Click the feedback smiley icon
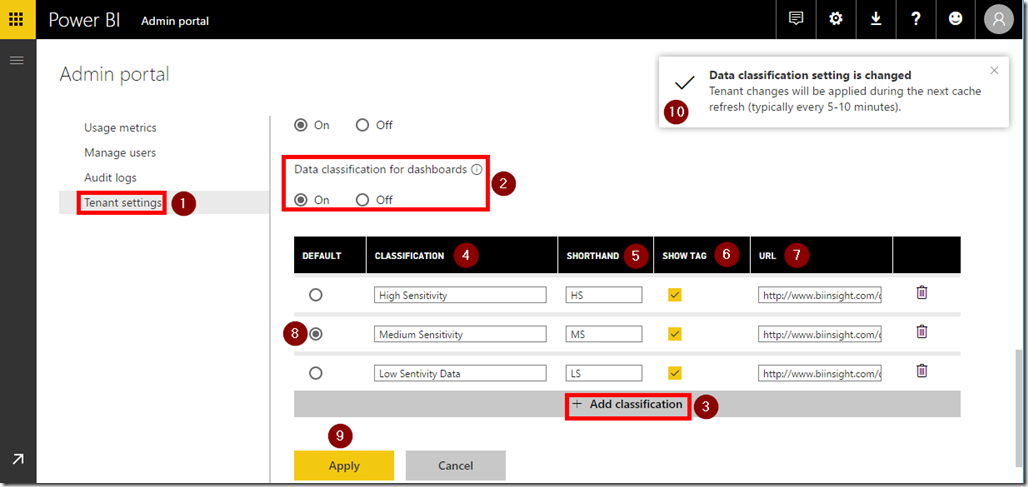 (956, 19)
